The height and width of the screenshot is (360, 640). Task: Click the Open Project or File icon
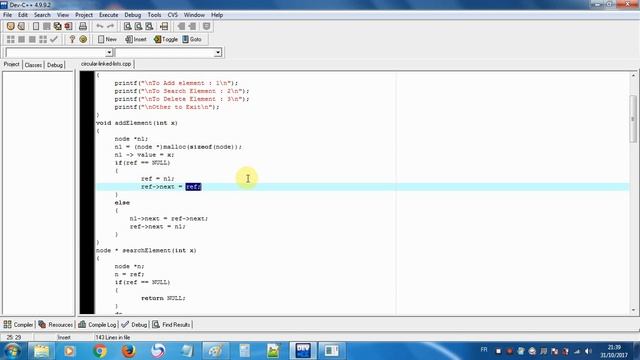[21, 26]
